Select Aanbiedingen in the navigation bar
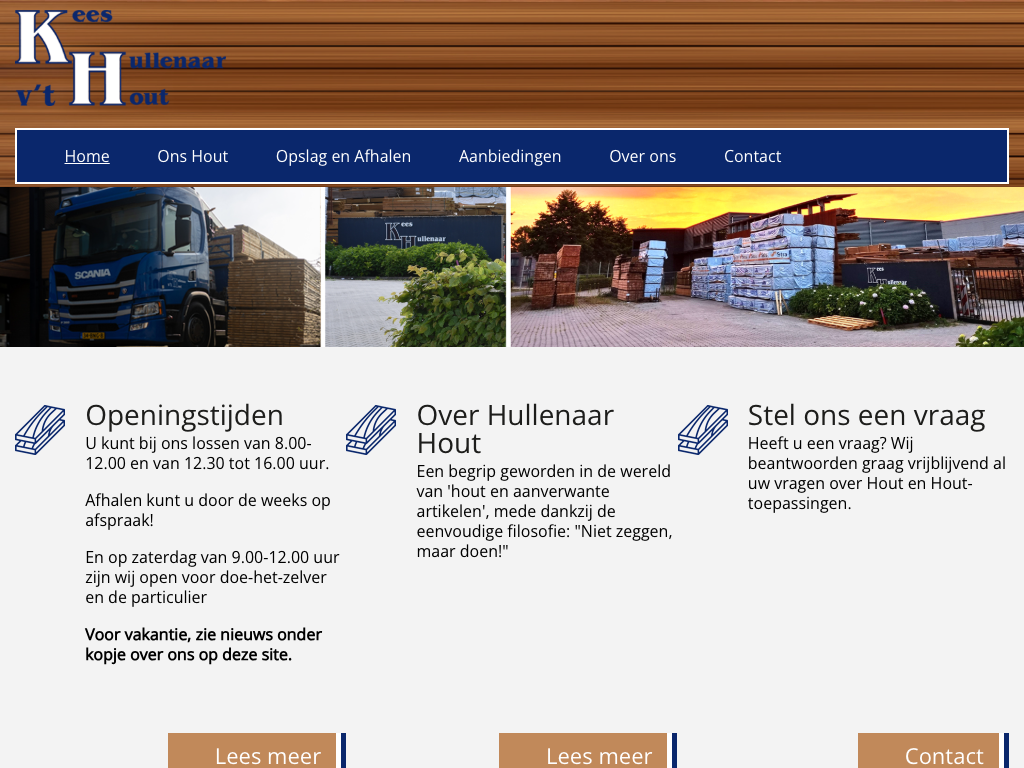The height and width of the screenshot is (768, 1024). pos(510,156)
